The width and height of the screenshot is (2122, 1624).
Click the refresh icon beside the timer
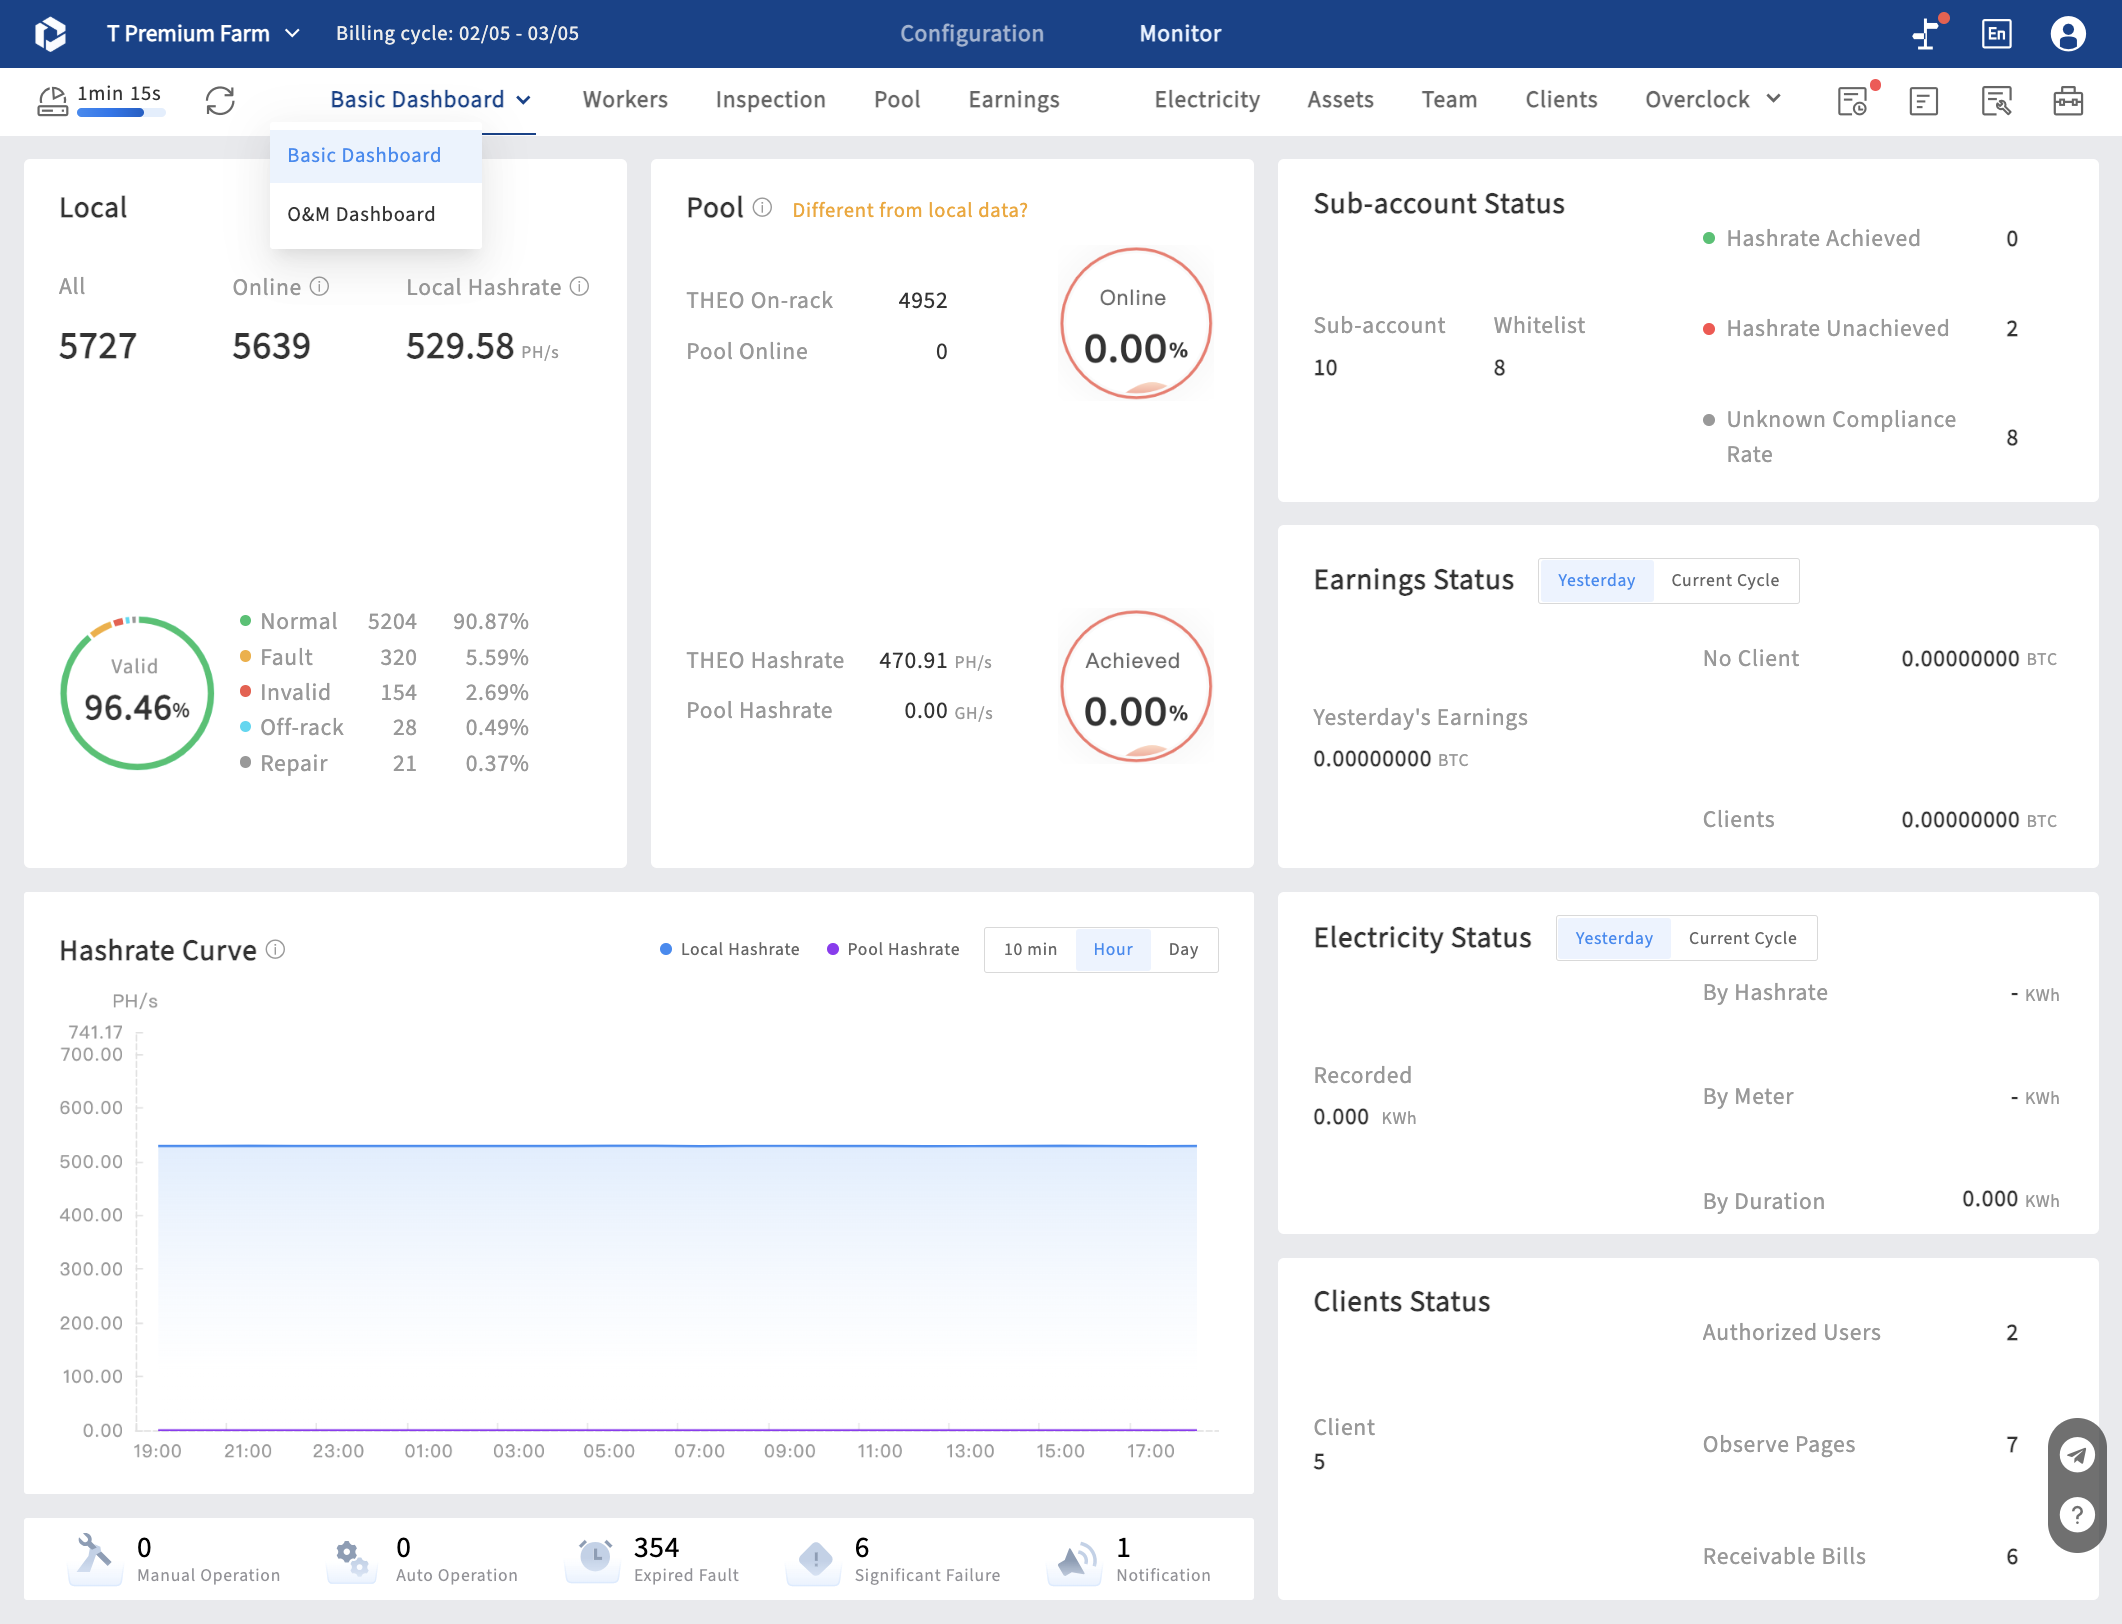220,100
